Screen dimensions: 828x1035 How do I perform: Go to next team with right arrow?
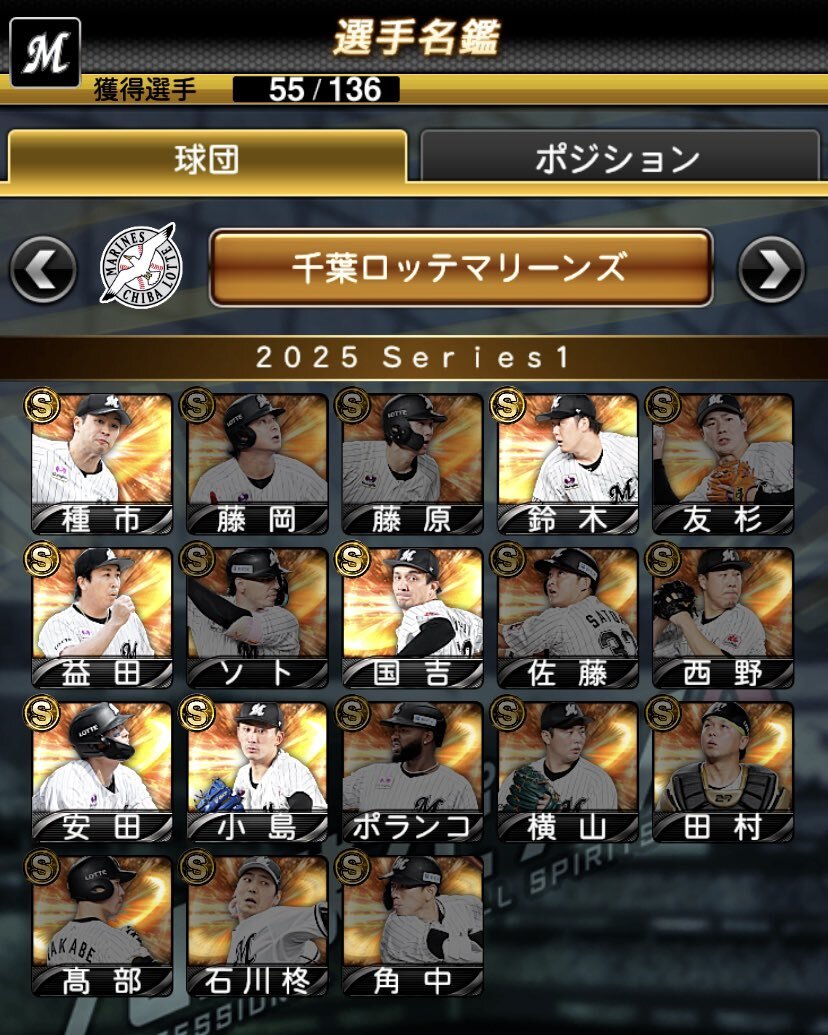point(771,269)
